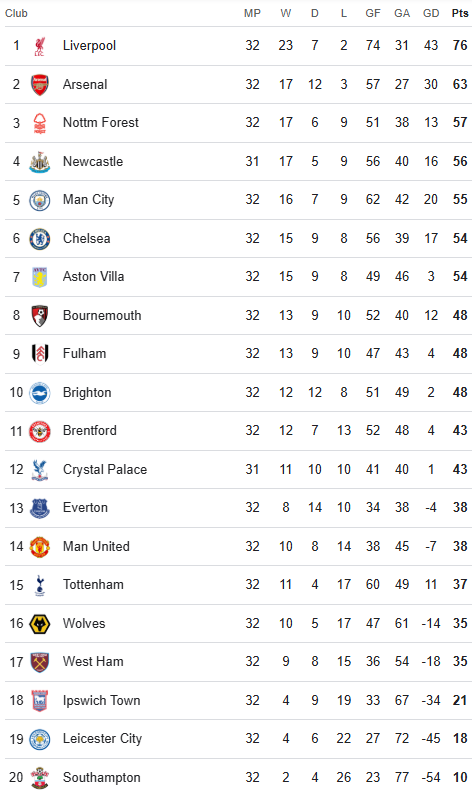Click the Man United crest
The height and width of the screenshot is (797, 472).
(x=40, y=546)
